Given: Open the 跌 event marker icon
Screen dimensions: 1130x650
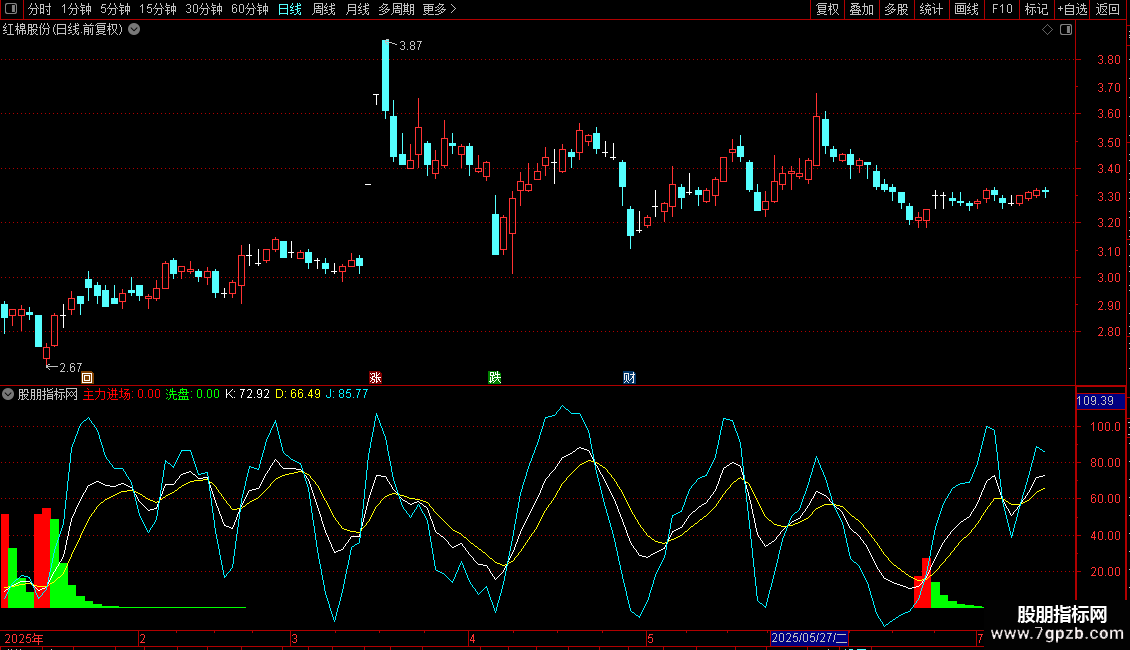Looking at the screenshot, I should [x=494, y=378].
